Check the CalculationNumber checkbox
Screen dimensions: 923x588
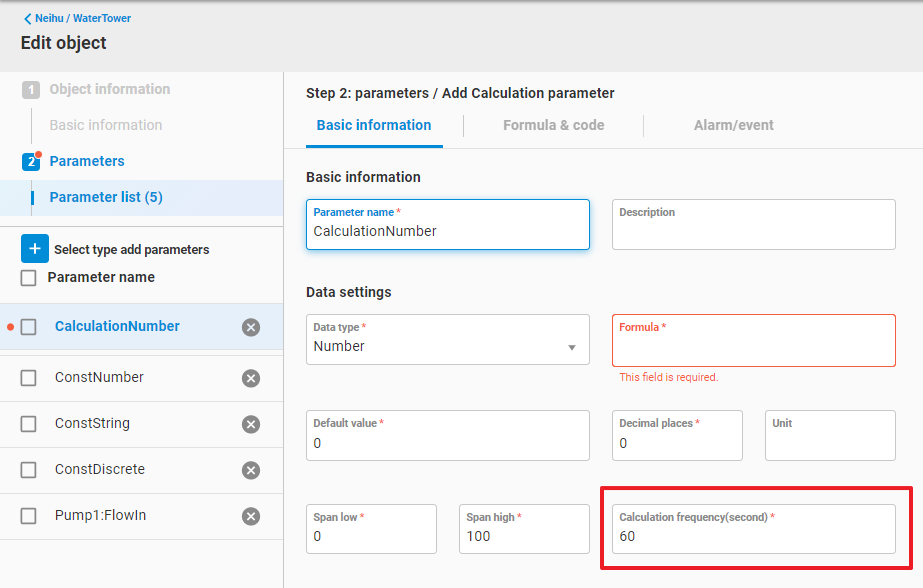[x=29, y=327]
